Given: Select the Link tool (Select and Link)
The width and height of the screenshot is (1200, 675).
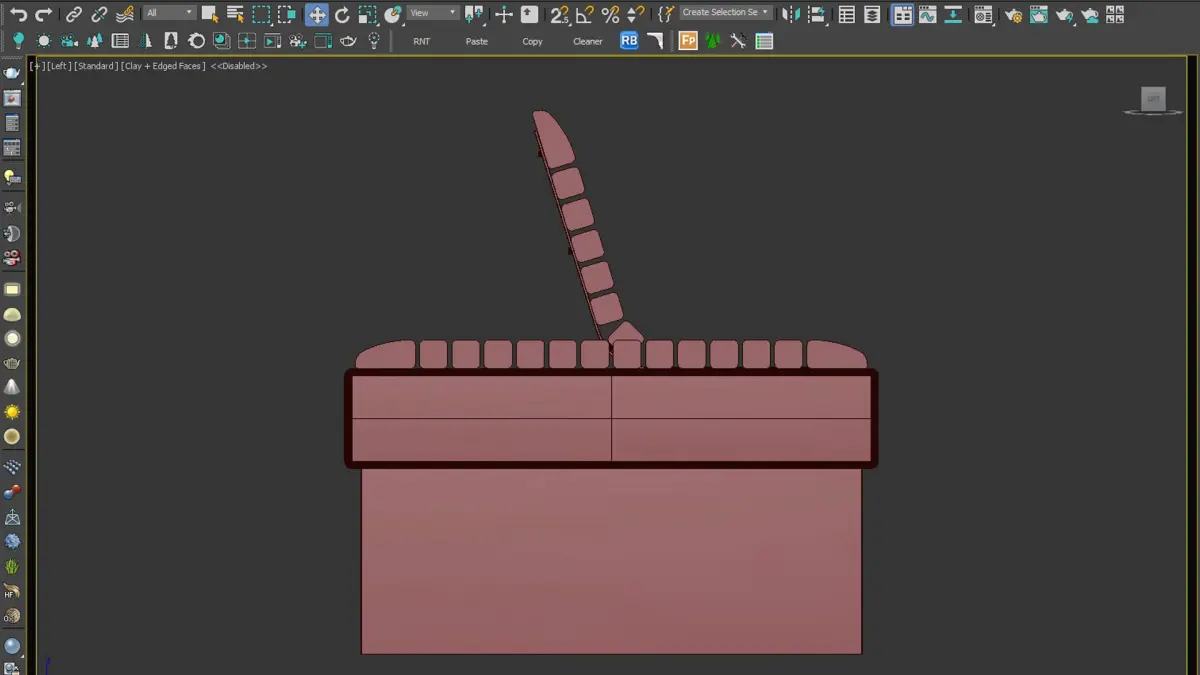Looking at the screenshot, I should click(x=74, y=14).
